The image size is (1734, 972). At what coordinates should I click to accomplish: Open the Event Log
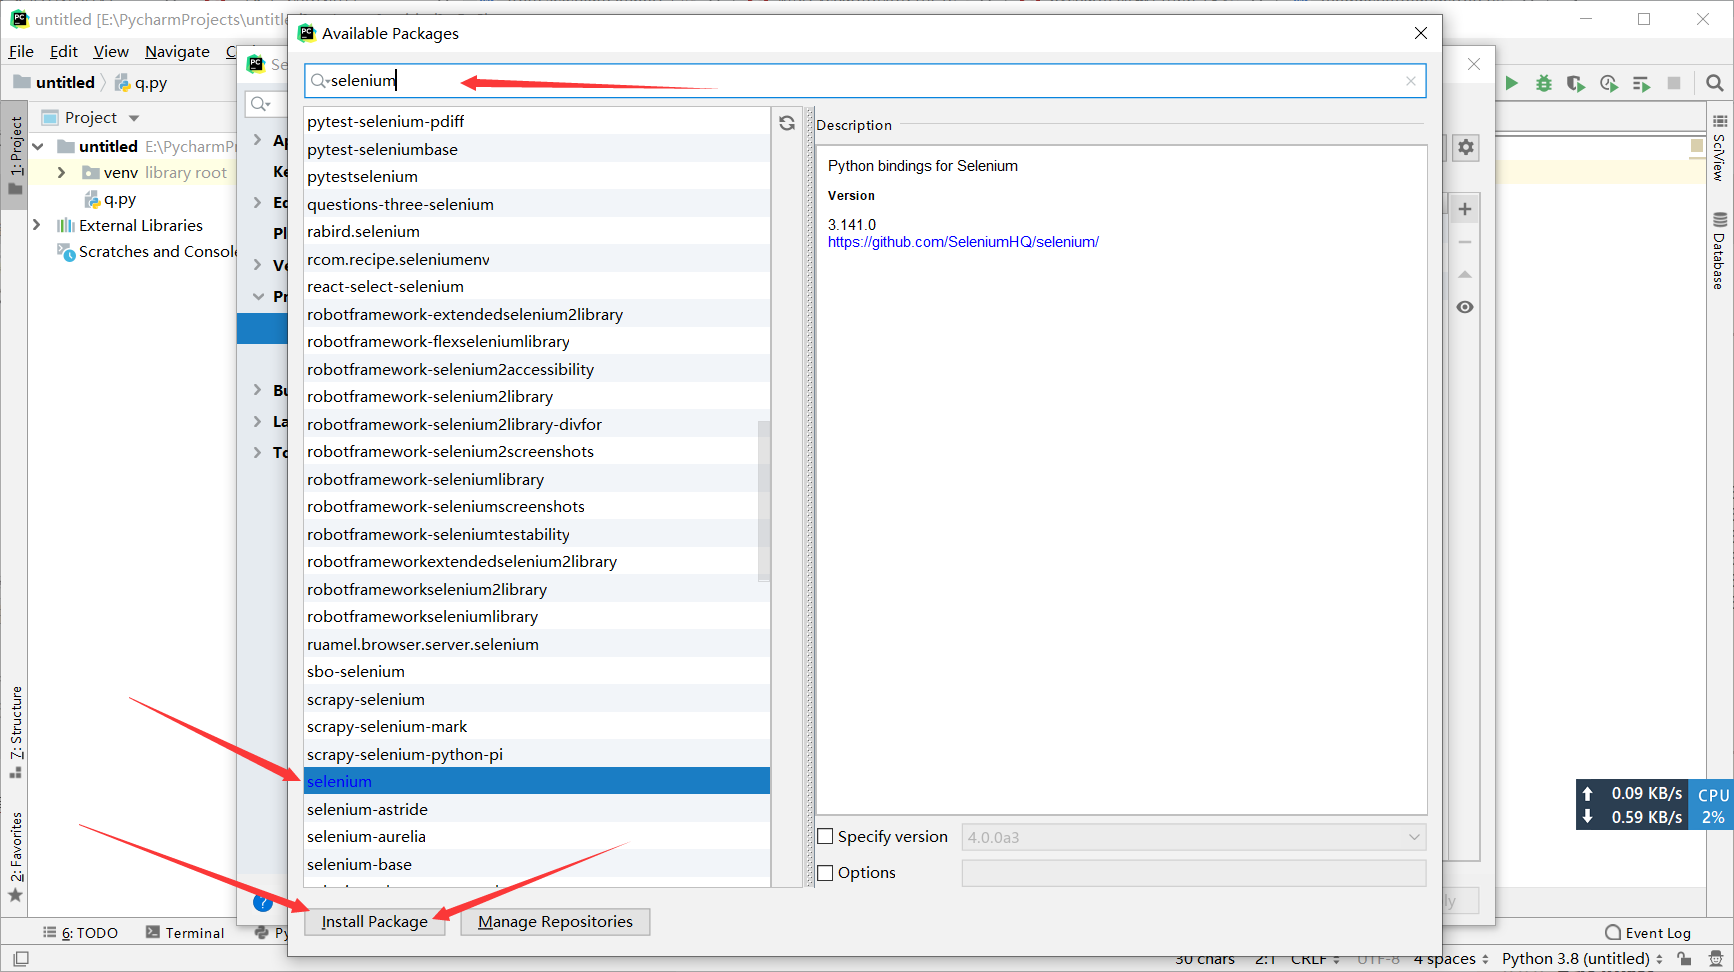(1648, 933)
